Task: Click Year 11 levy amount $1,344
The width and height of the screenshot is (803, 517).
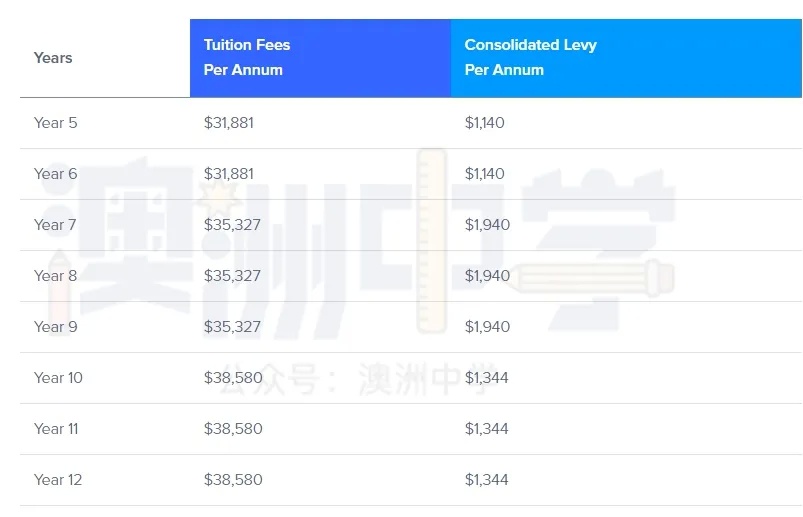Action: (x=487, y=429)
